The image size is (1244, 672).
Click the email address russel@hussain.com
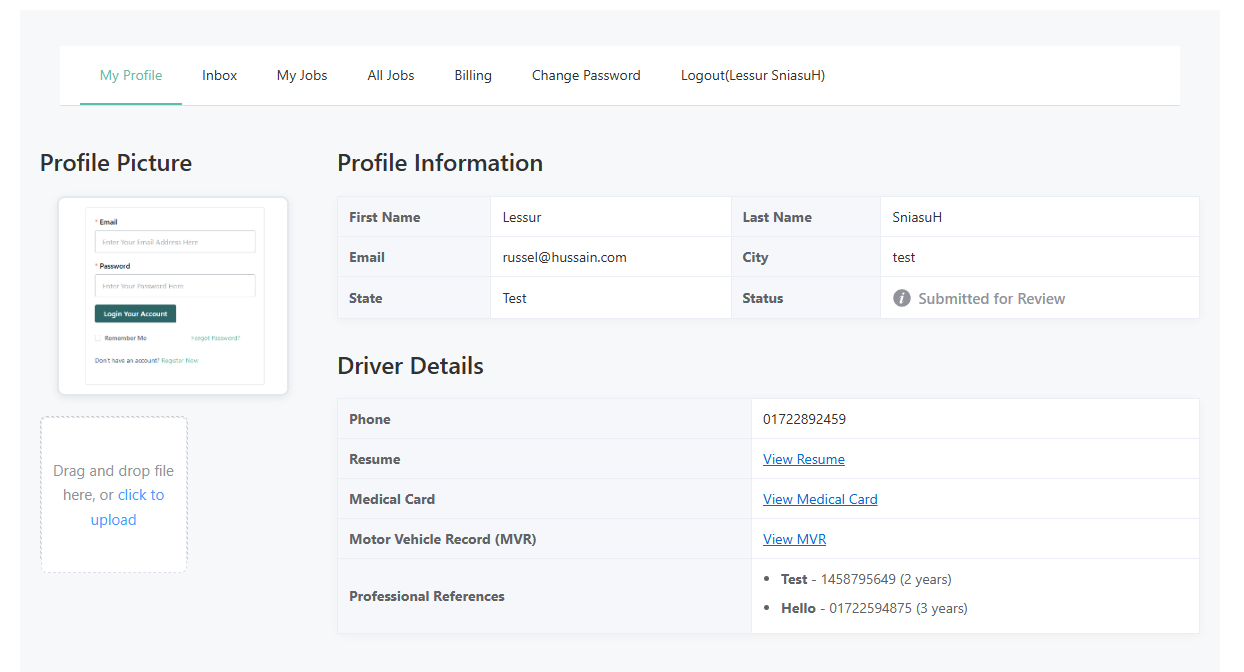pyautogui.click(x=564, y=257)
